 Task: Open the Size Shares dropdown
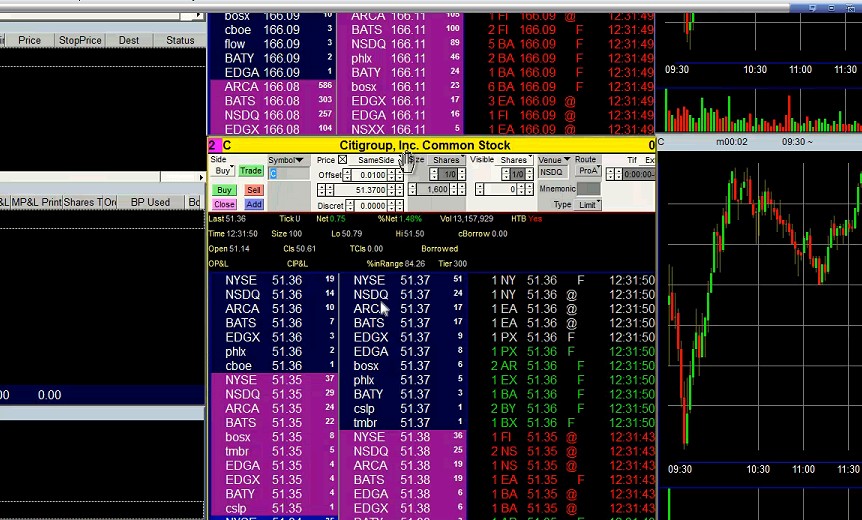447,160
